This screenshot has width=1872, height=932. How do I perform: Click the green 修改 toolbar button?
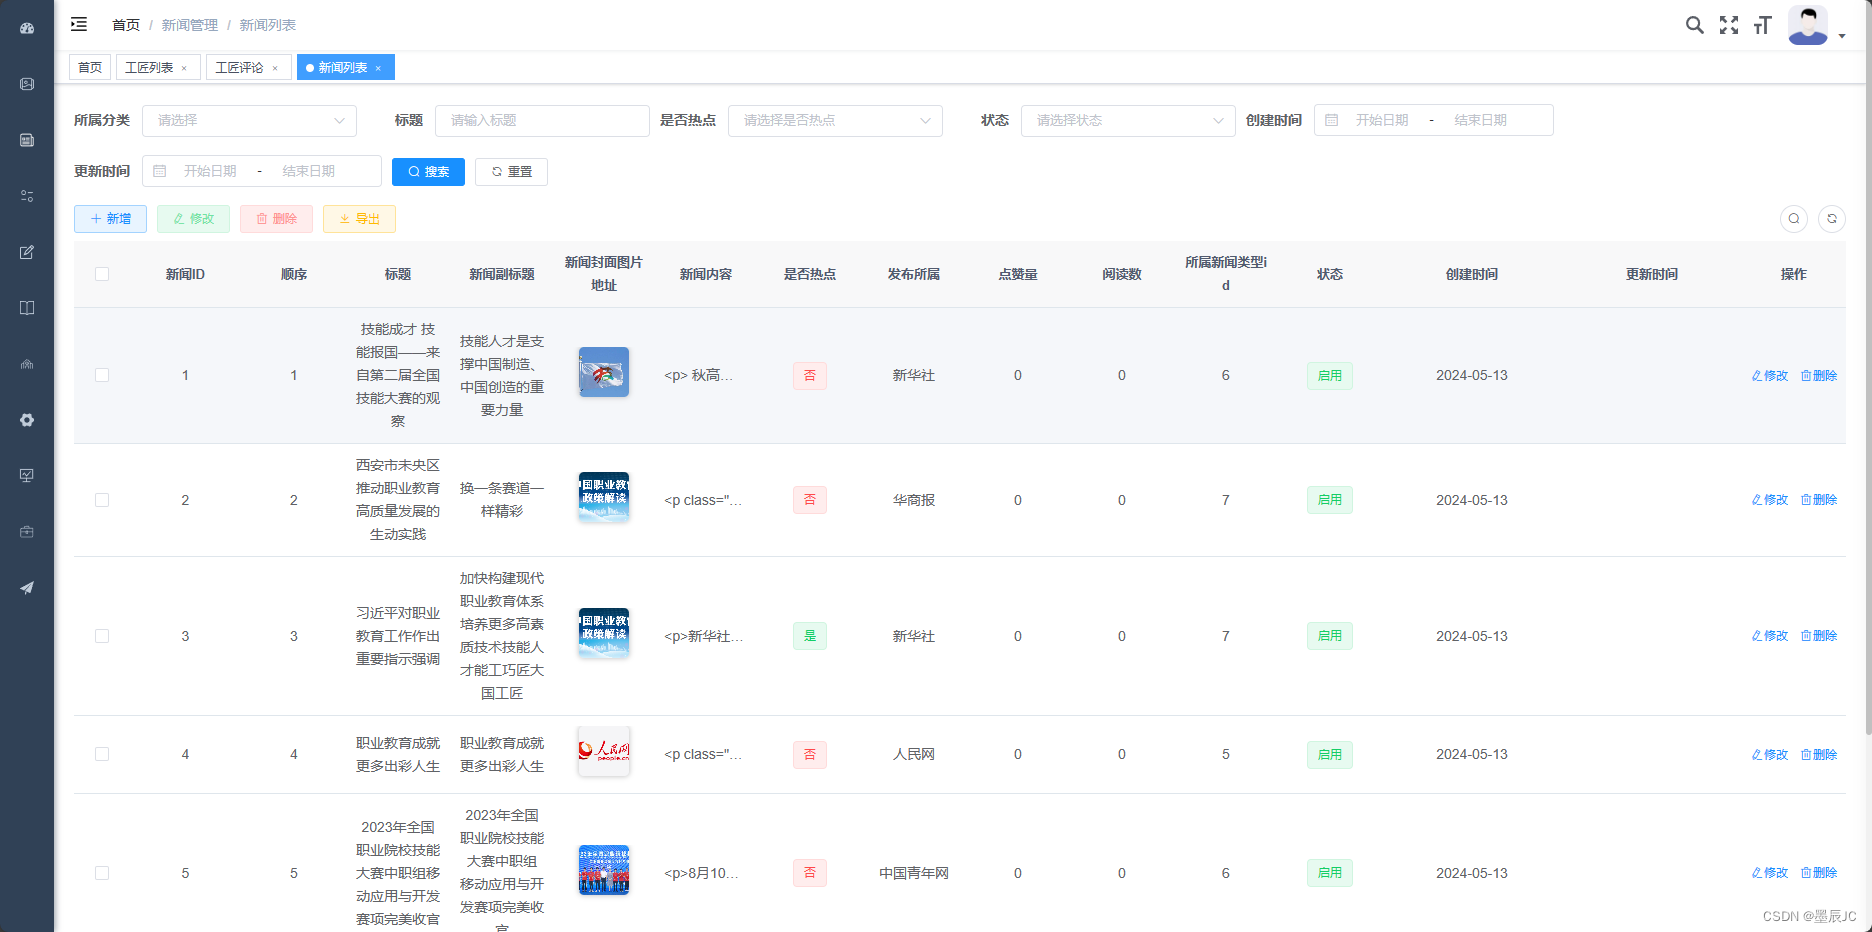pos(193,219)
